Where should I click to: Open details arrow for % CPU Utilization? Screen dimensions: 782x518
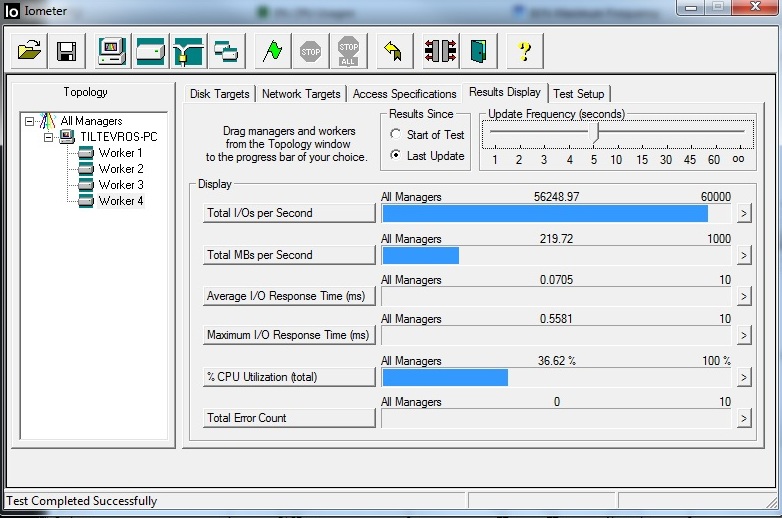(x=744, y=377)
